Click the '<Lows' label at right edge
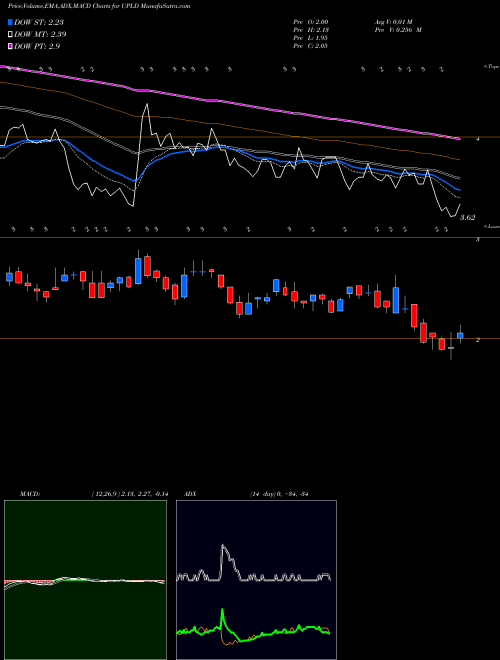 [x=492, y=226]
